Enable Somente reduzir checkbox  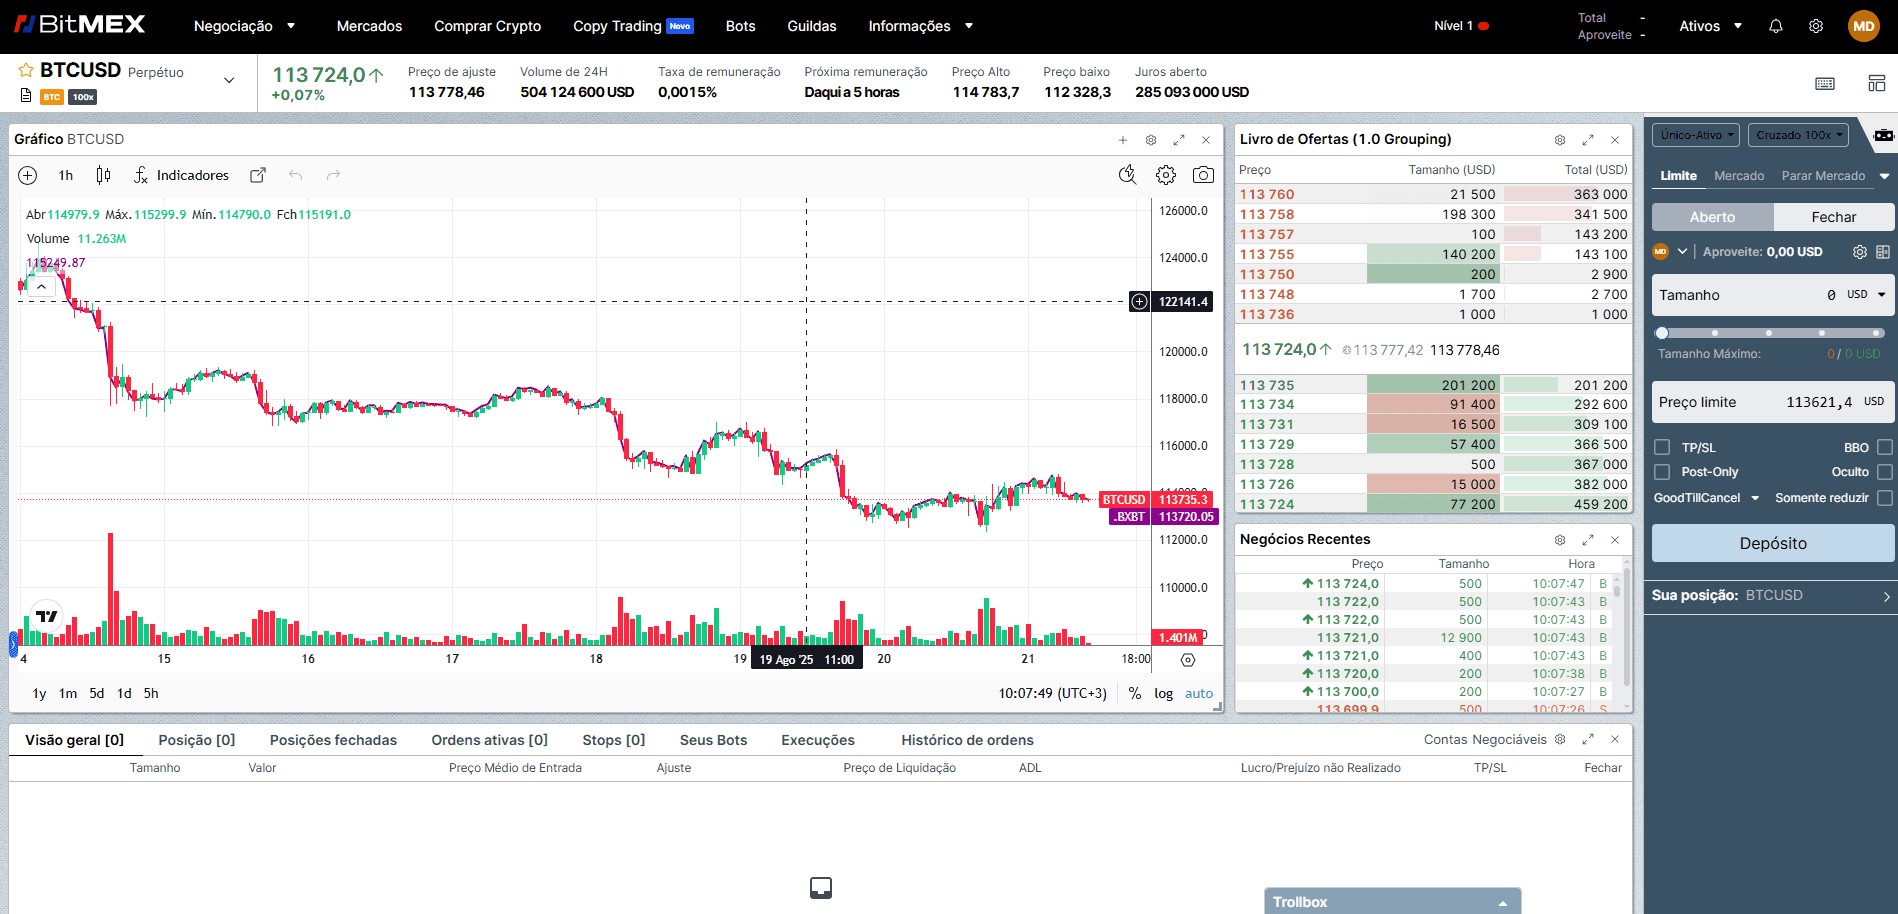click(x=1885, y=498)
